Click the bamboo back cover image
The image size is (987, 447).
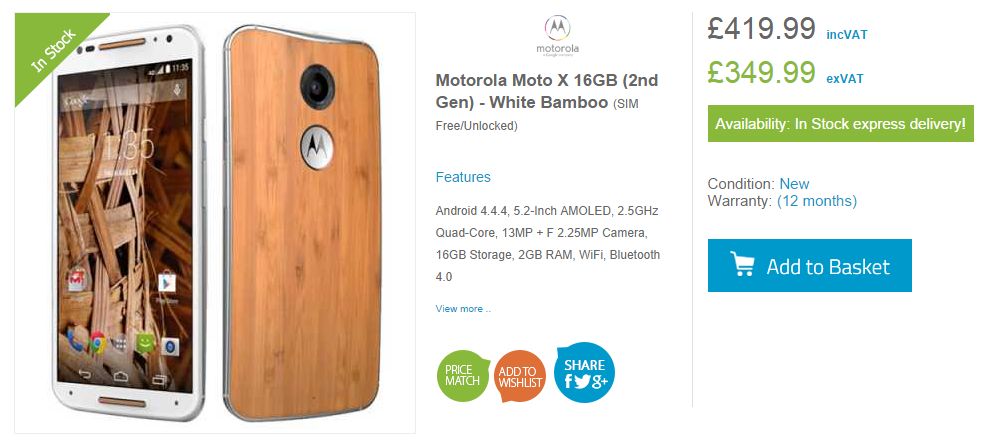point(302,224)
